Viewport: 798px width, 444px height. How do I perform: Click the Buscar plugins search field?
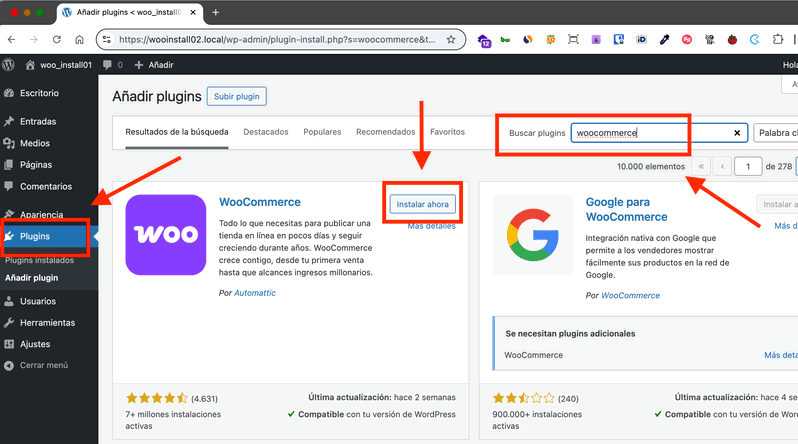tap(659, 133)
